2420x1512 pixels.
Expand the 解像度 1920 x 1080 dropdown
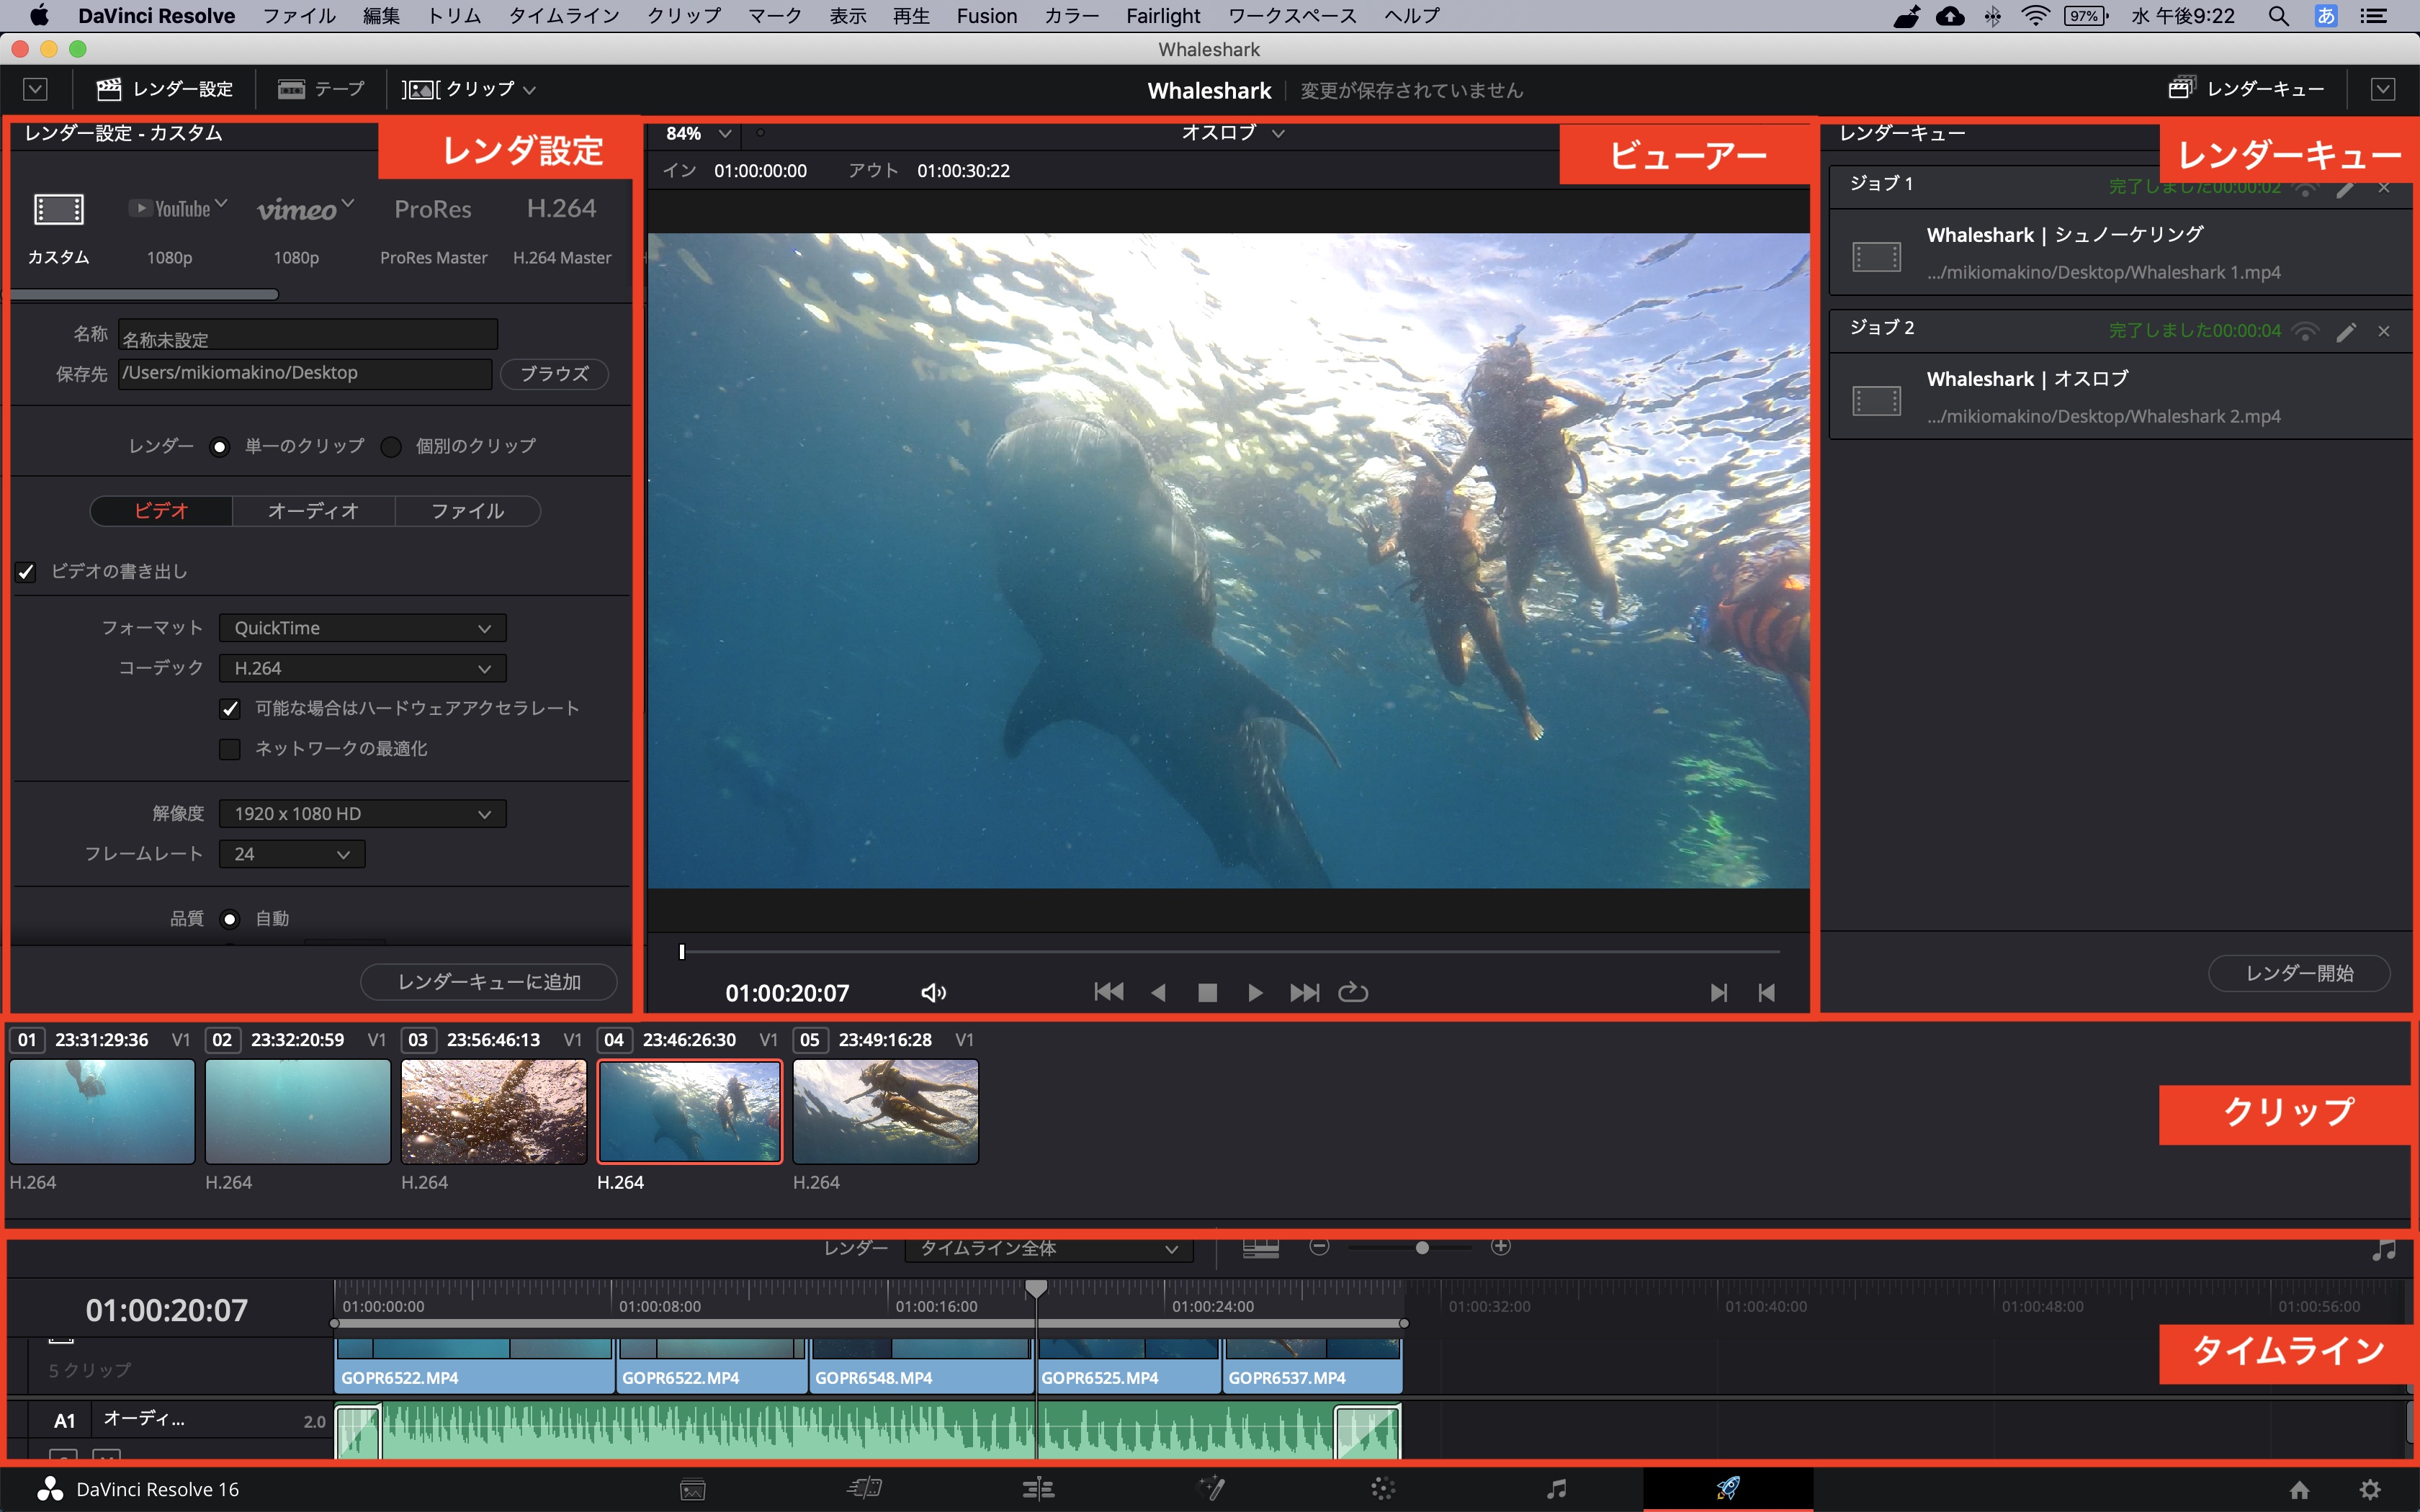tap(362, 814)
